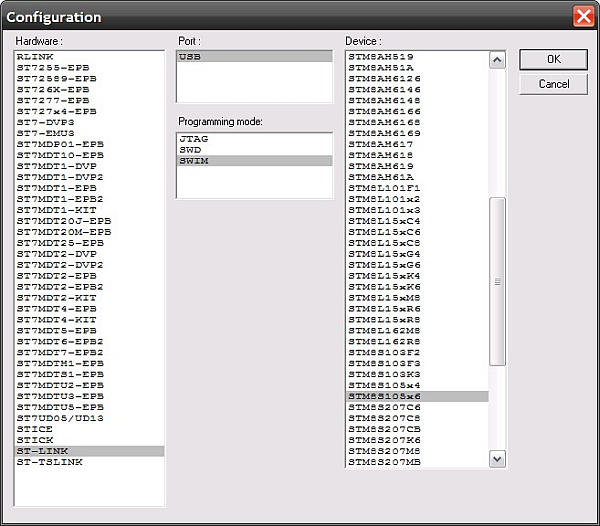Screen dimensions: 600x526
Task: Pick device STM8L162R8
Action: [x=417, y=342]
